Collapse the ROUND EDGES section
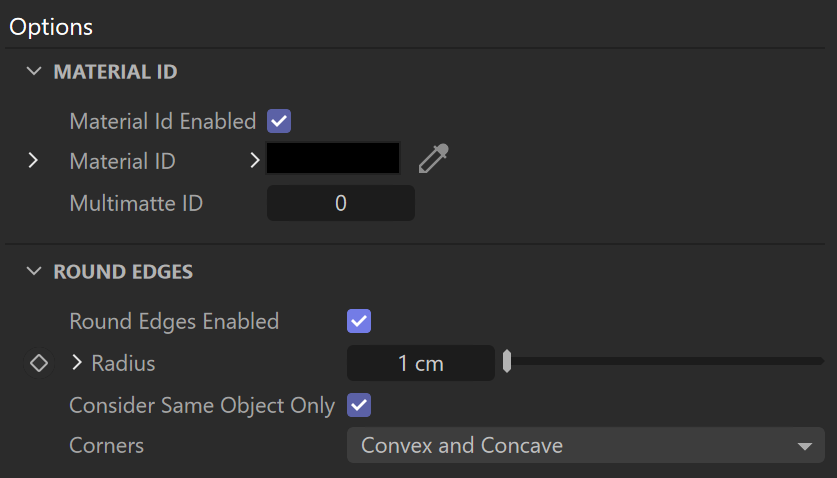 [34, 271]
